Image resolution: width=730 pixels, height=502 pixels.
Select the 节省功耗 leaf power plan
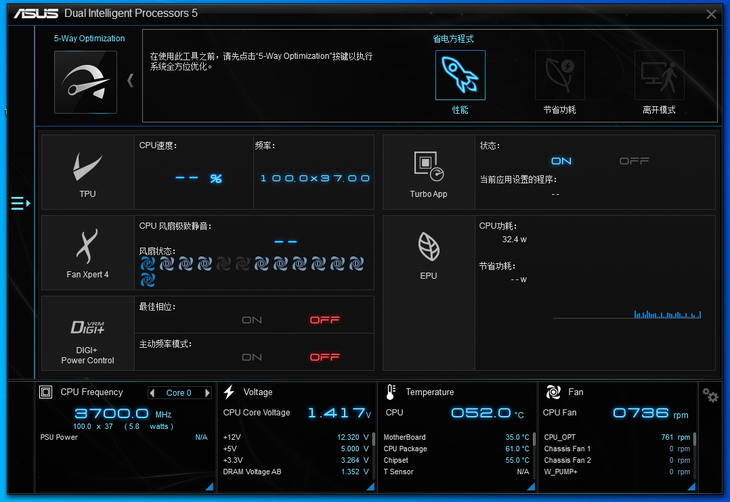click(560, 75)
